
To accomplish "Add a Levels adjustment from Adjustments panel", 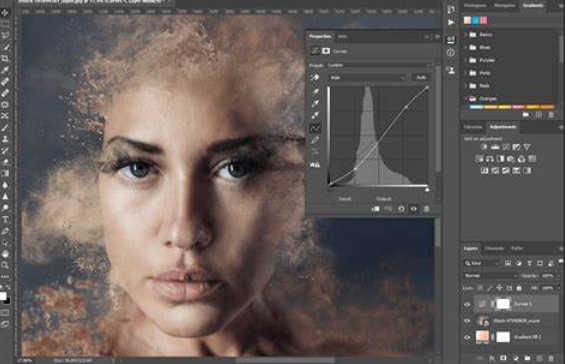I will point(495,147).
